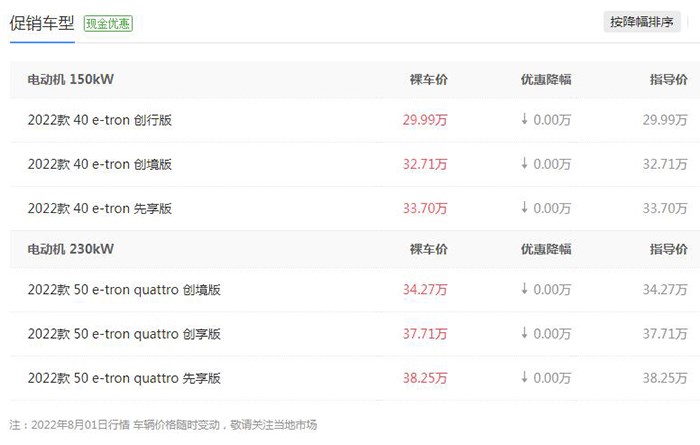Click gray guide price 38.25万
The height and width of the screenshot is (445, 700).
(x=665, y=378)
